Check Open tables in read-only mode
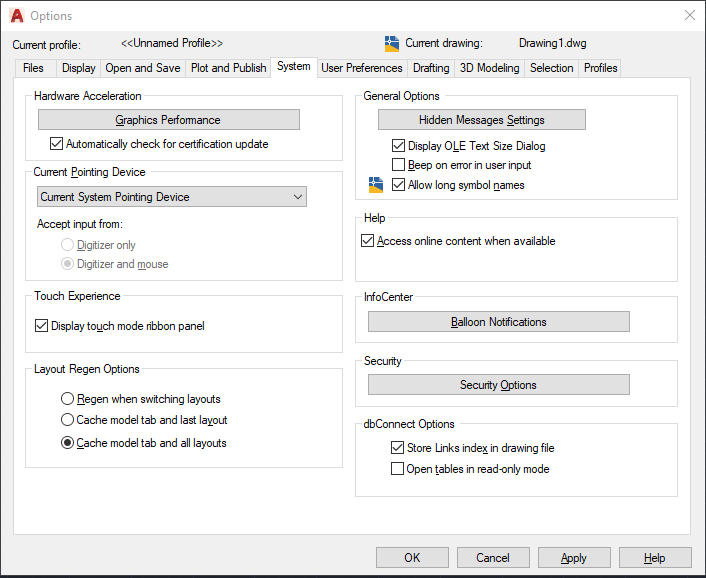This screenshot has width=706, height=578. pos(399,468)
